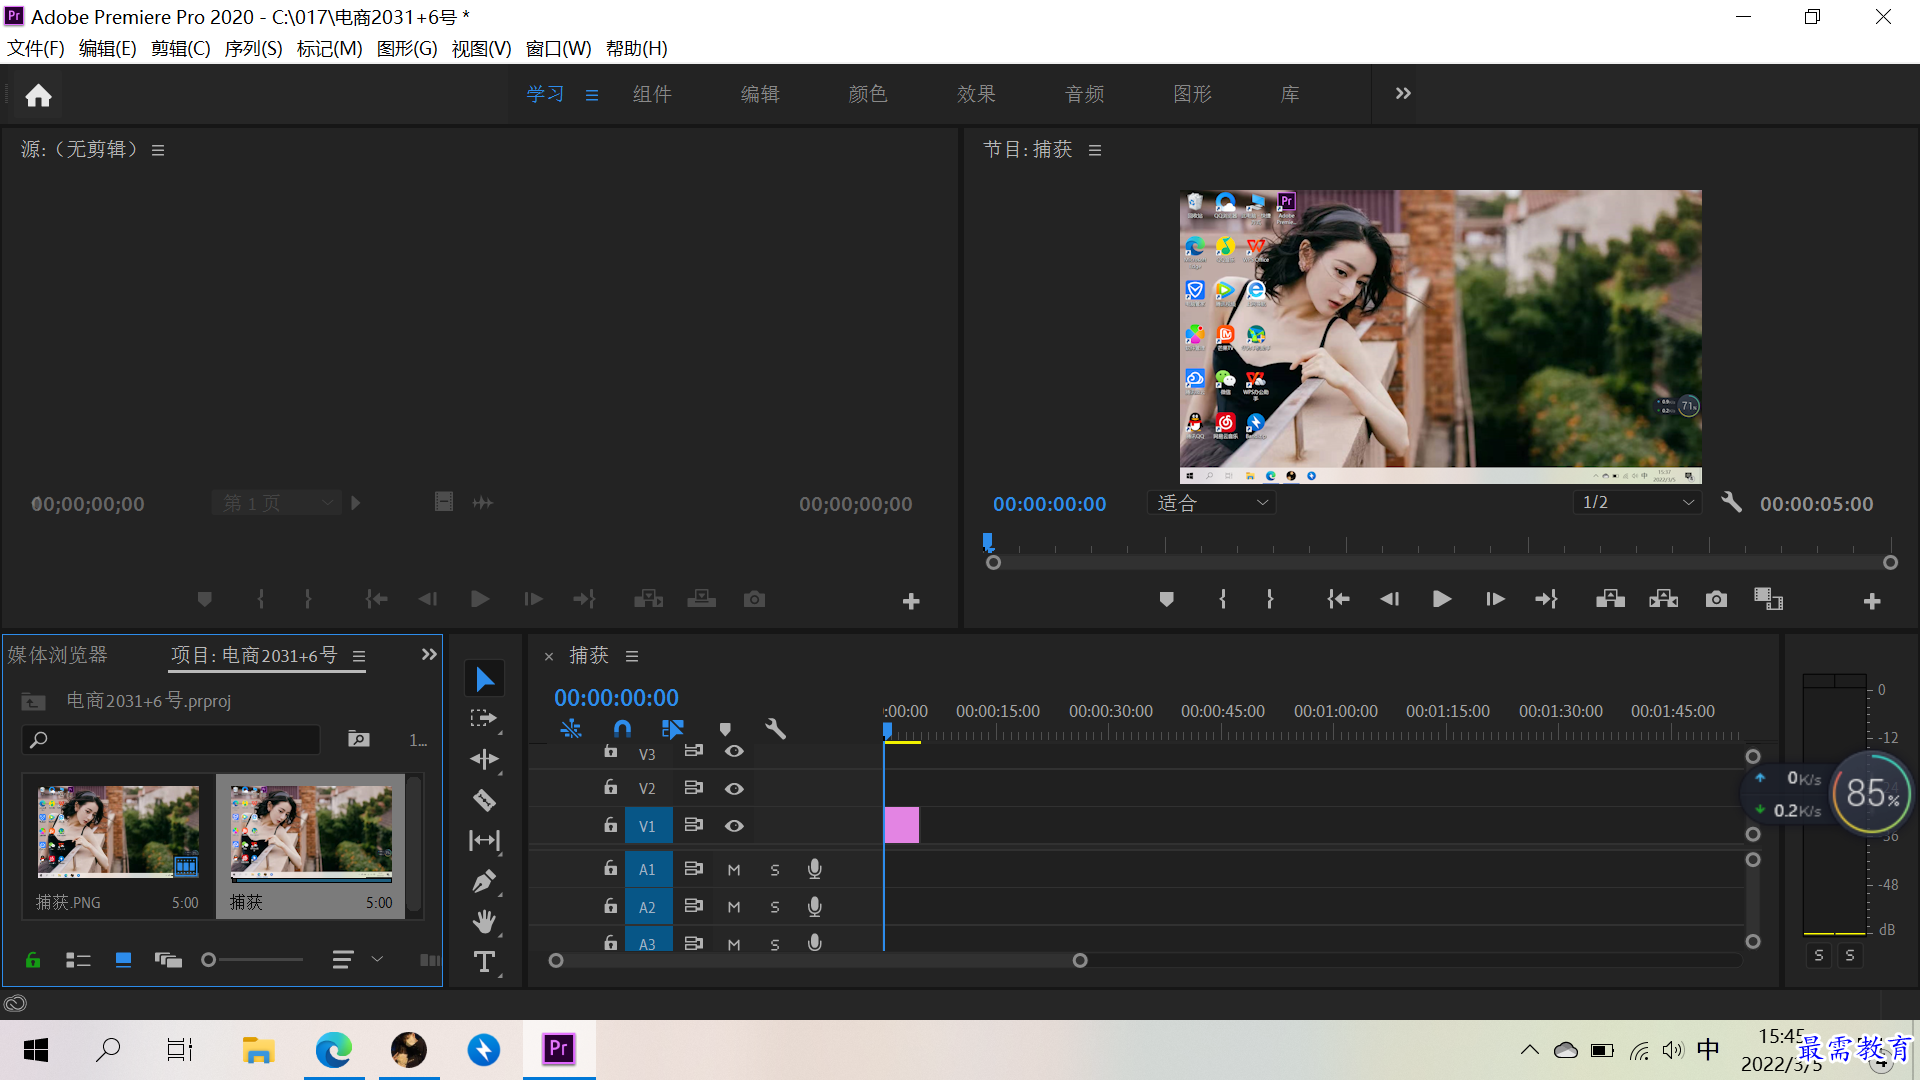Open the 媒体浏览器 tab

(58, 655)
